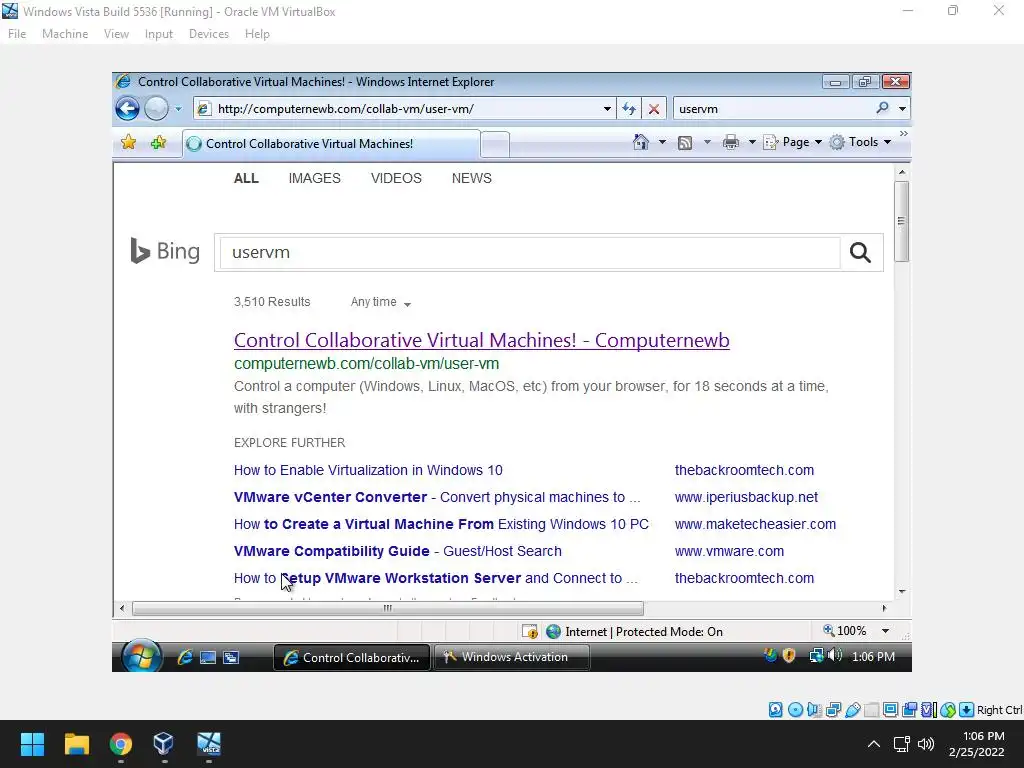Open Chrome from the host taskbar
The width and height of the screenshot is (1024, 768).
click(x=121, y=744)
